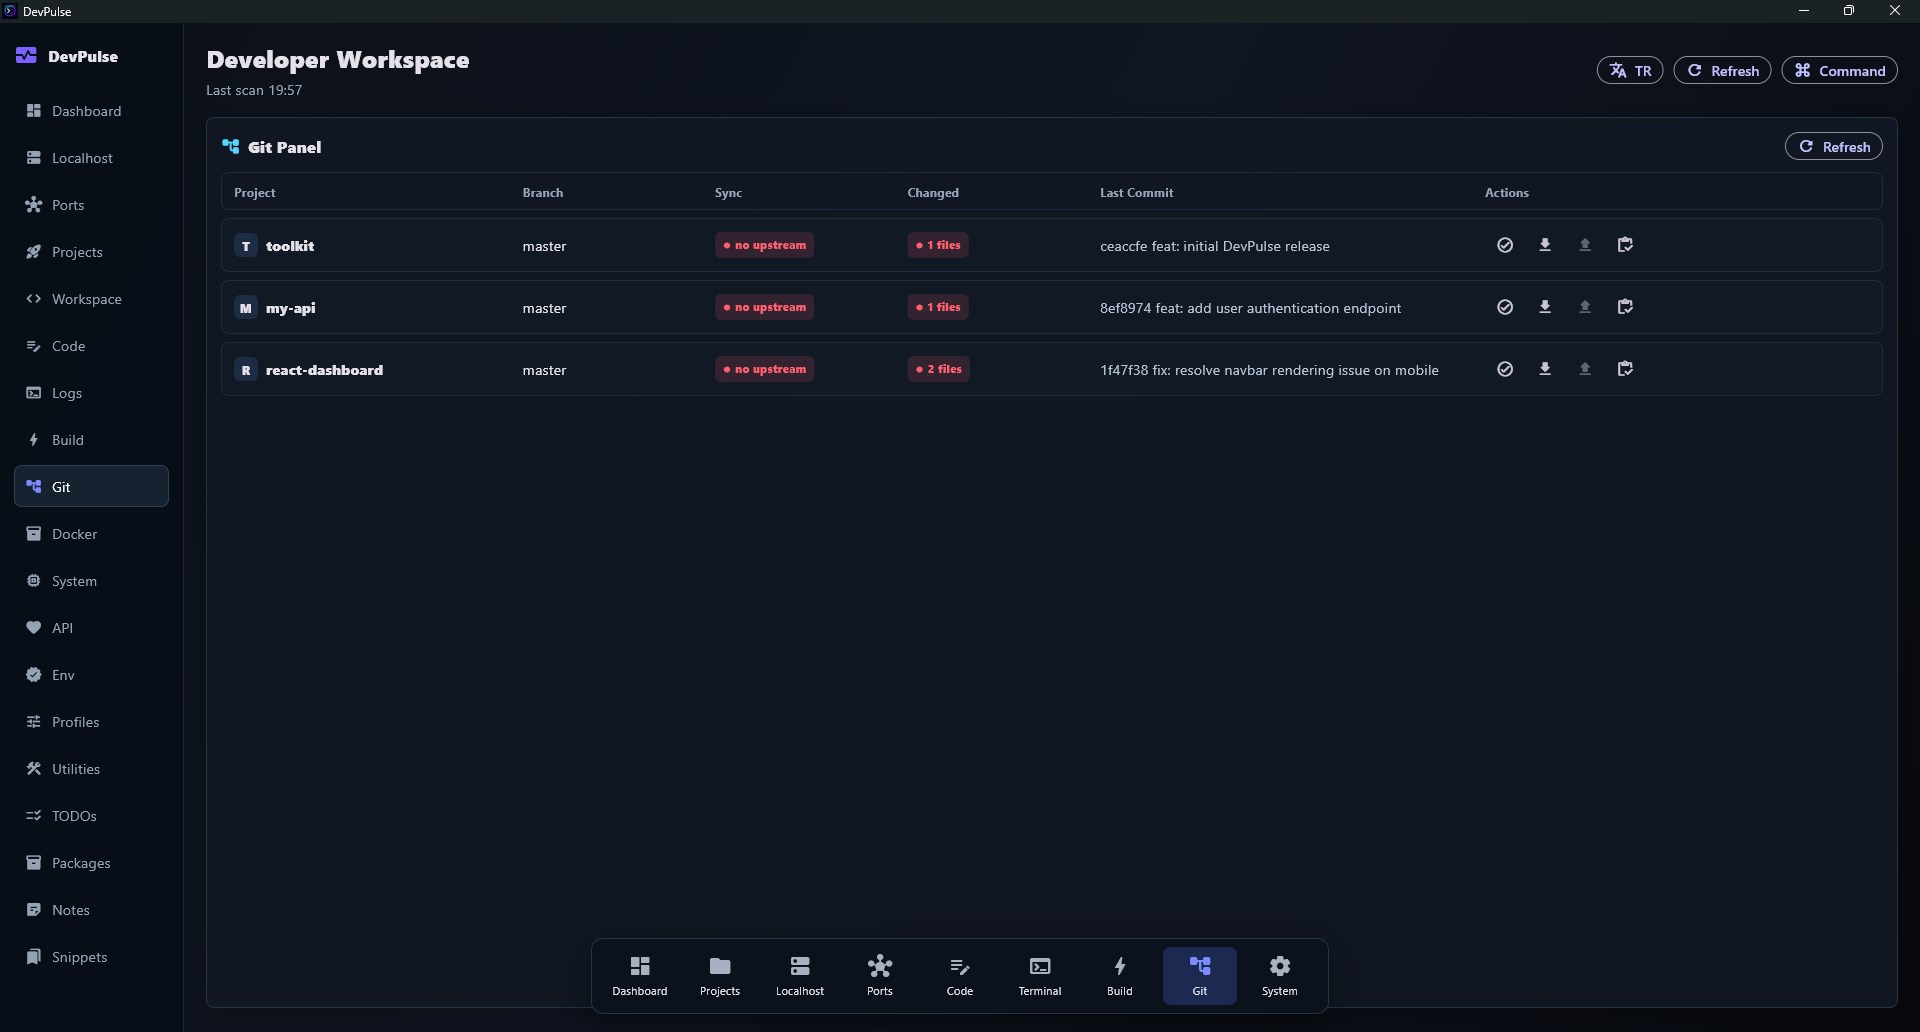This screenshot has height=1032, width=1920.
Task: Click the 'no upstream' badge for toolkit
Action: (x=764, y=246)
